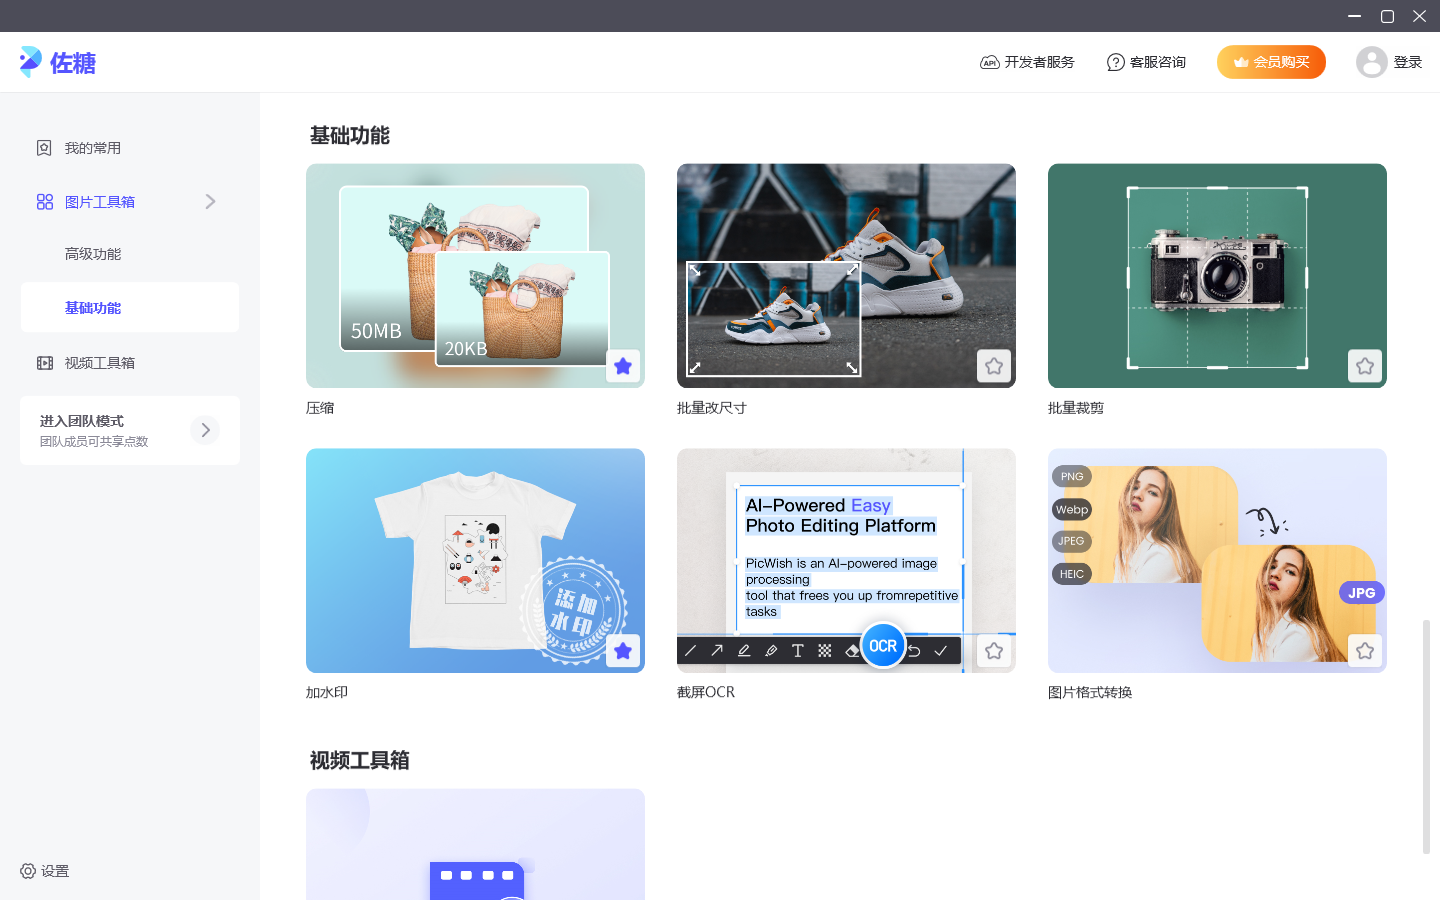Star the 截屏OCR tool card
1440x900 pixels.
(994, 651)
